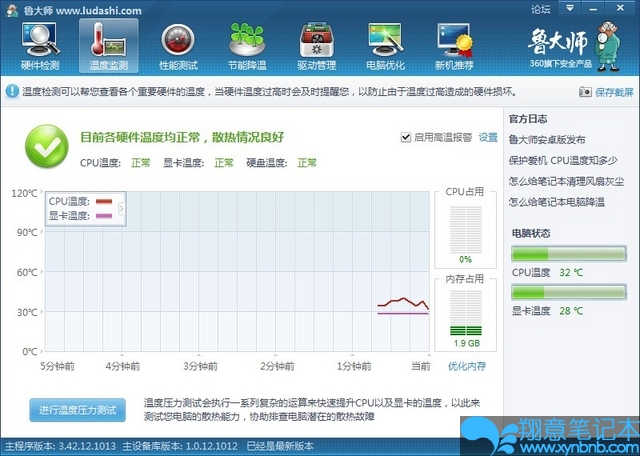Click the camera icon beside 保存截屏

pos(585,91)
